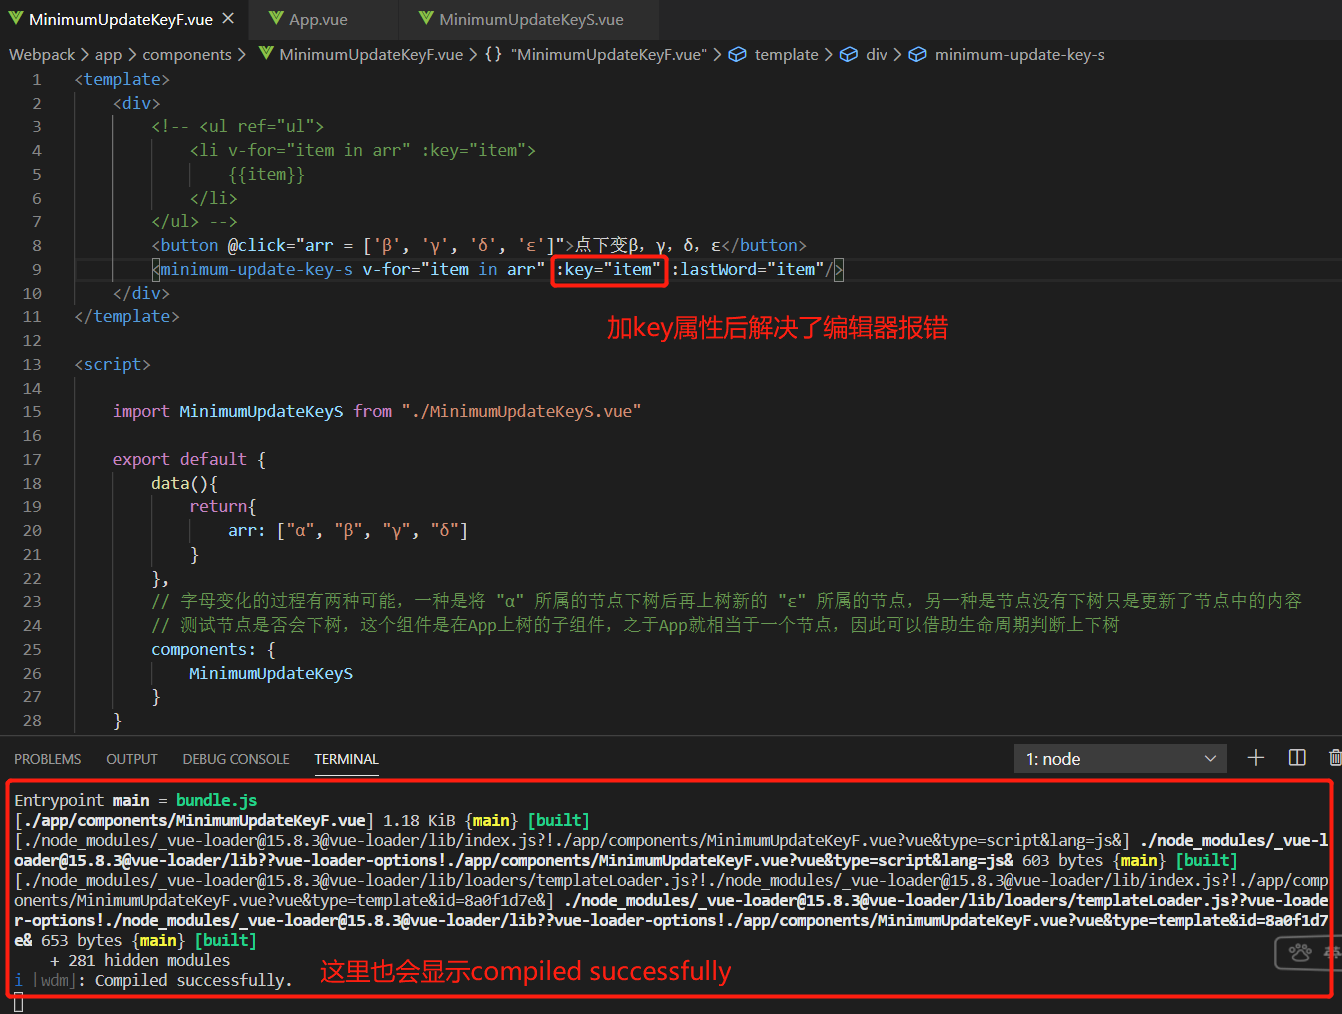Click the 'import' keyword on line 15
The width and height of the screenshot is (1342, 1014).
(141, 411)
